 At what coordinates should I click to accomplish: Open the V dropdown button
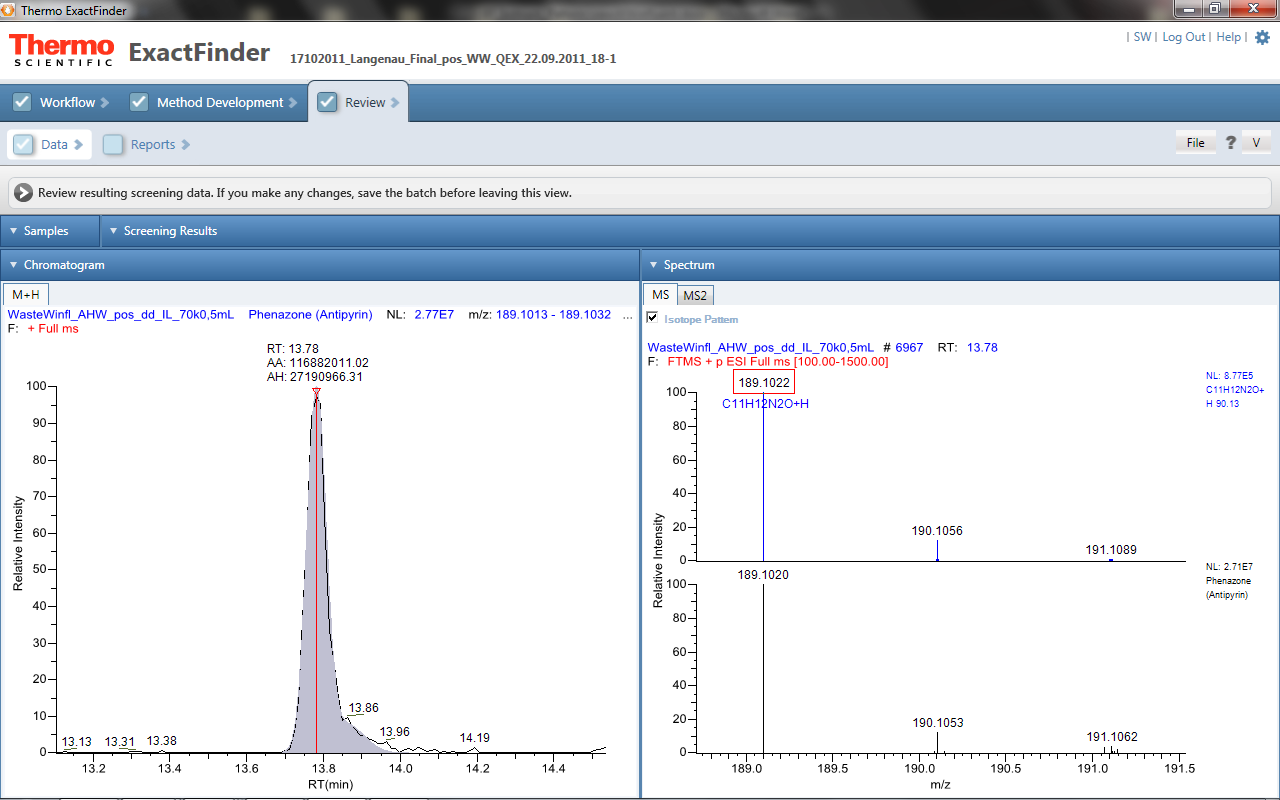click(1256, 143)
